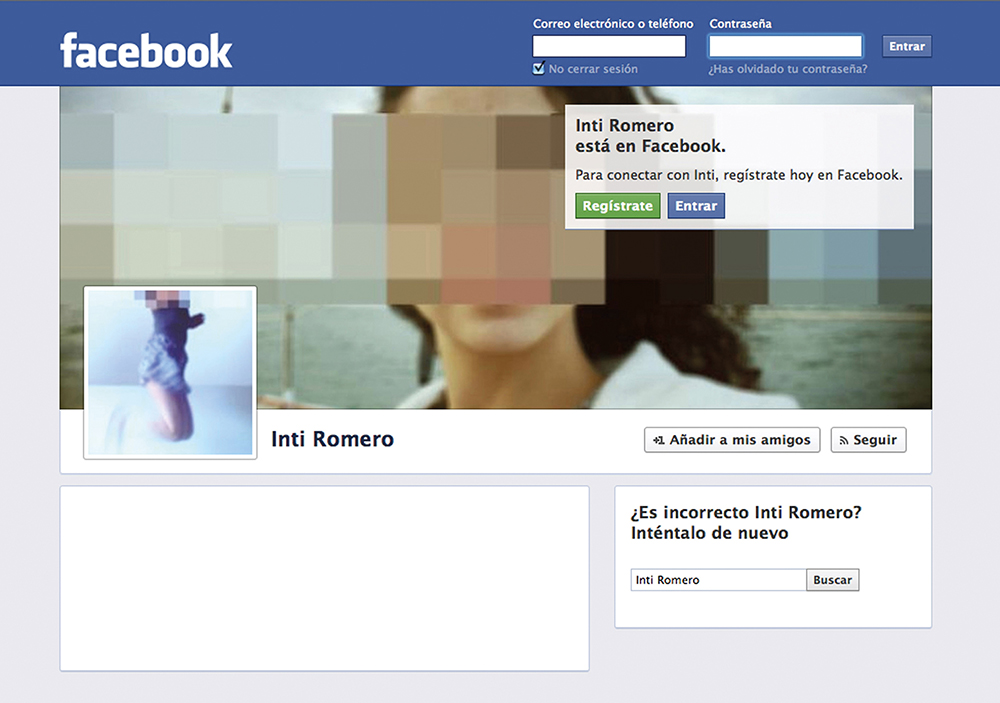
Task: Focus the 'Contraseña' password field
Action: (x=786, y=46)
